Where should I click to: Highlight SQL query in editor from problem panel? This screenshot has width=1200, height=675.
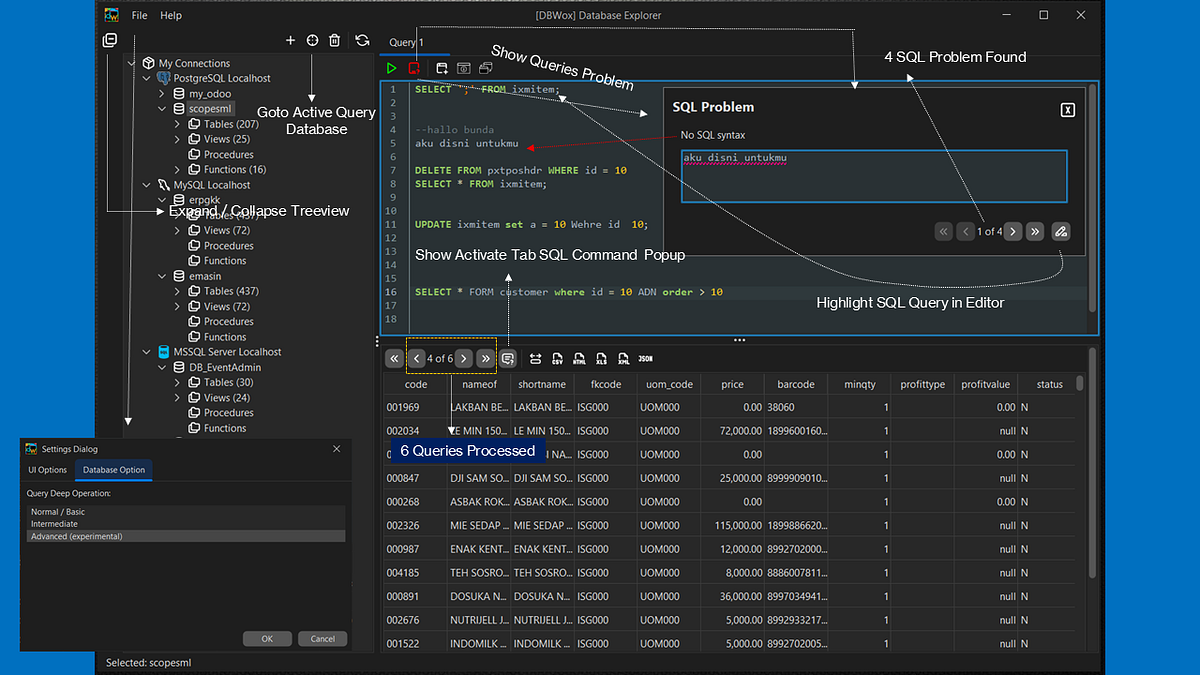(1061, 231)
